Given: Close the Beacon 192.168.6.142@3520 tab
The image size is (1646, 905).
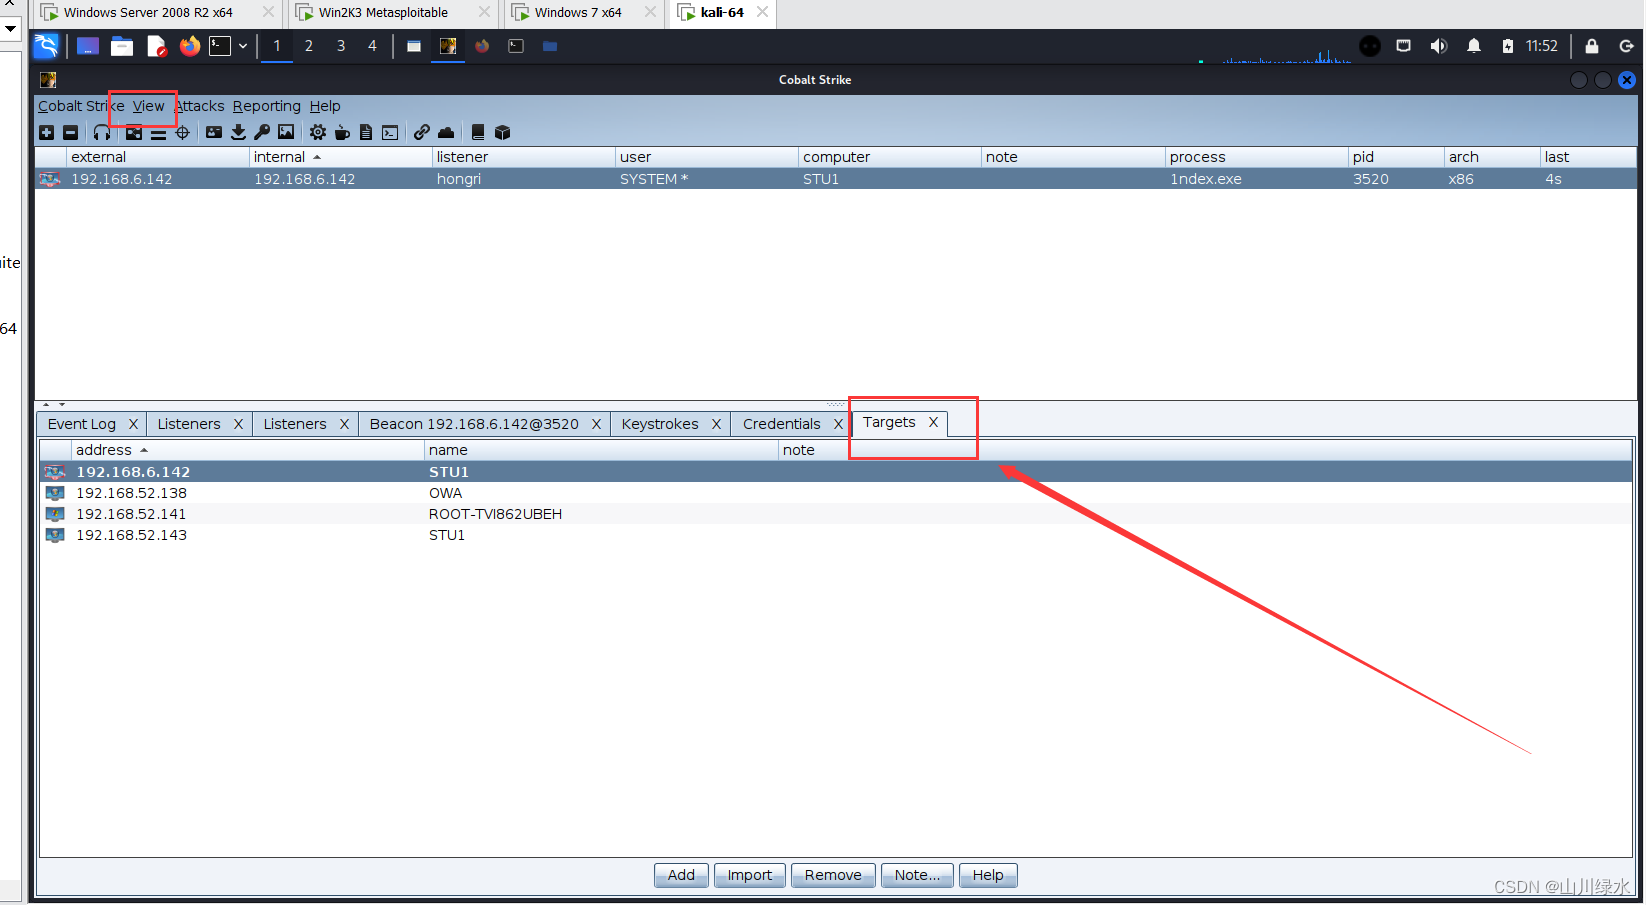Looking at the screenshot, I should click(x=596, y=424).
